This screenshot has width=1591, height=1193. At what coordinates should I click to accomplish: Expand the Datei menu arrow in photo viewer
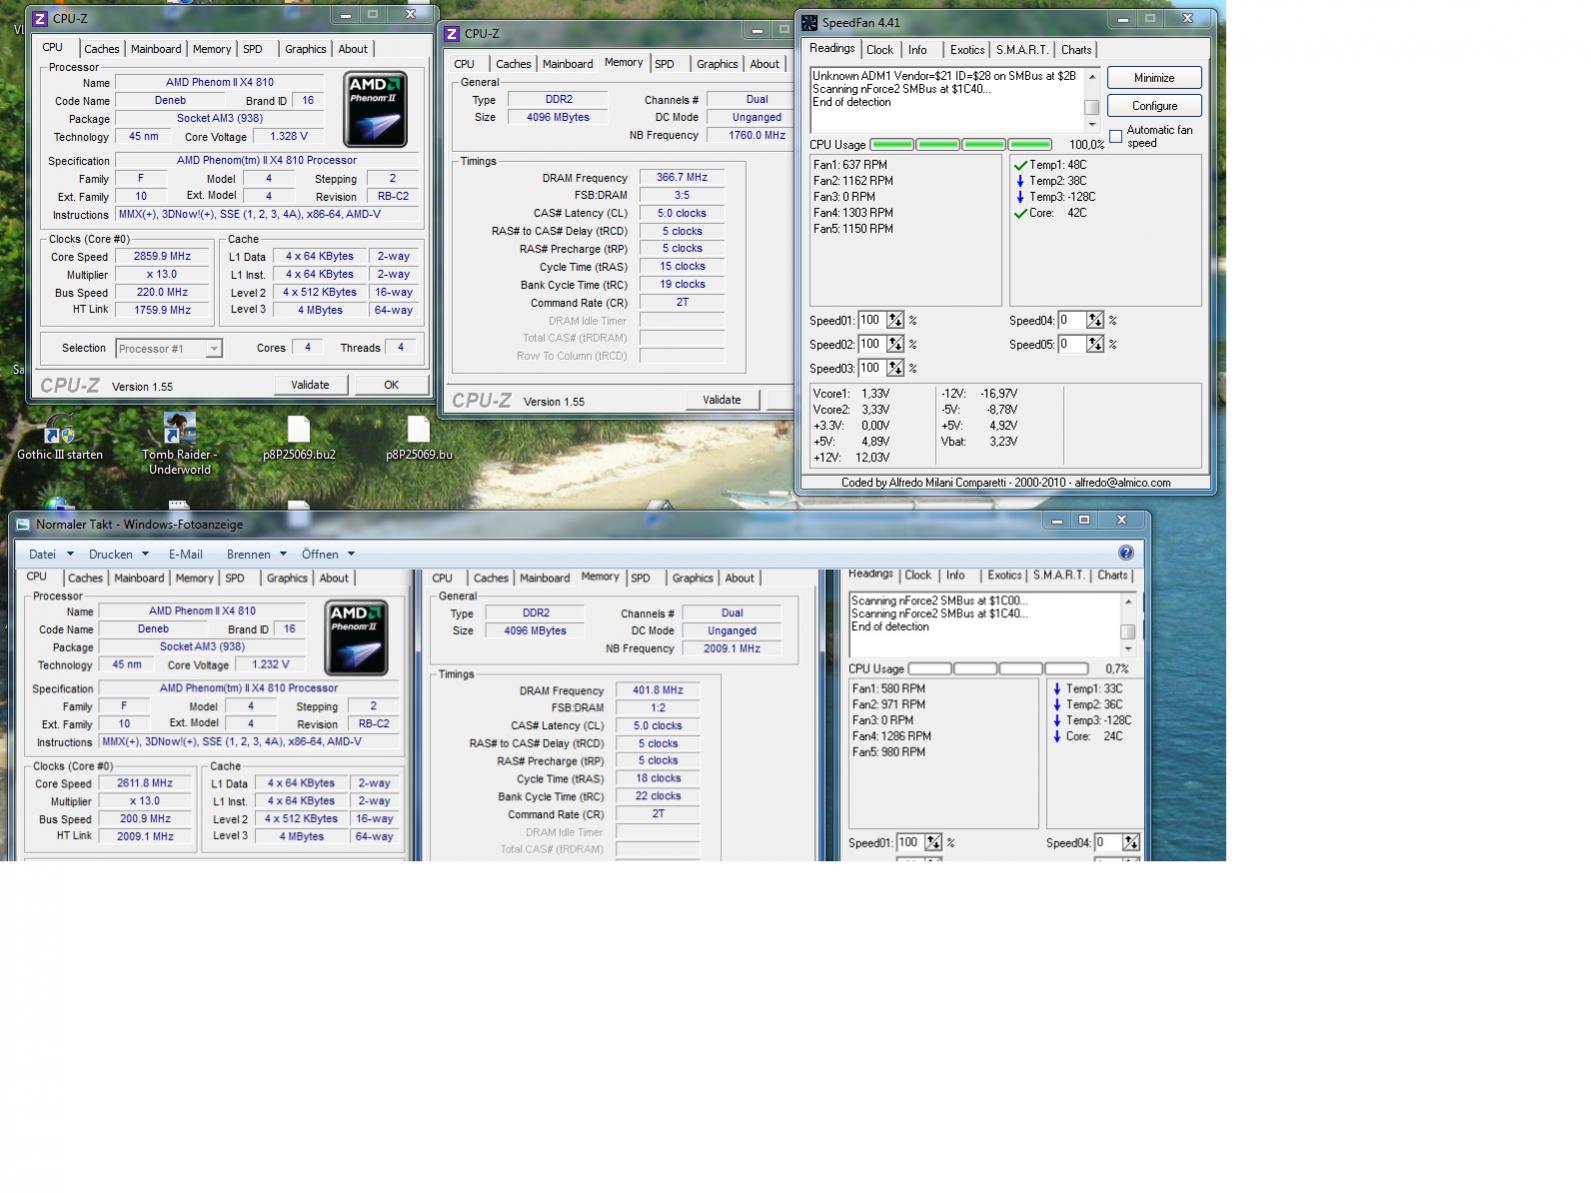click(70, 554)
